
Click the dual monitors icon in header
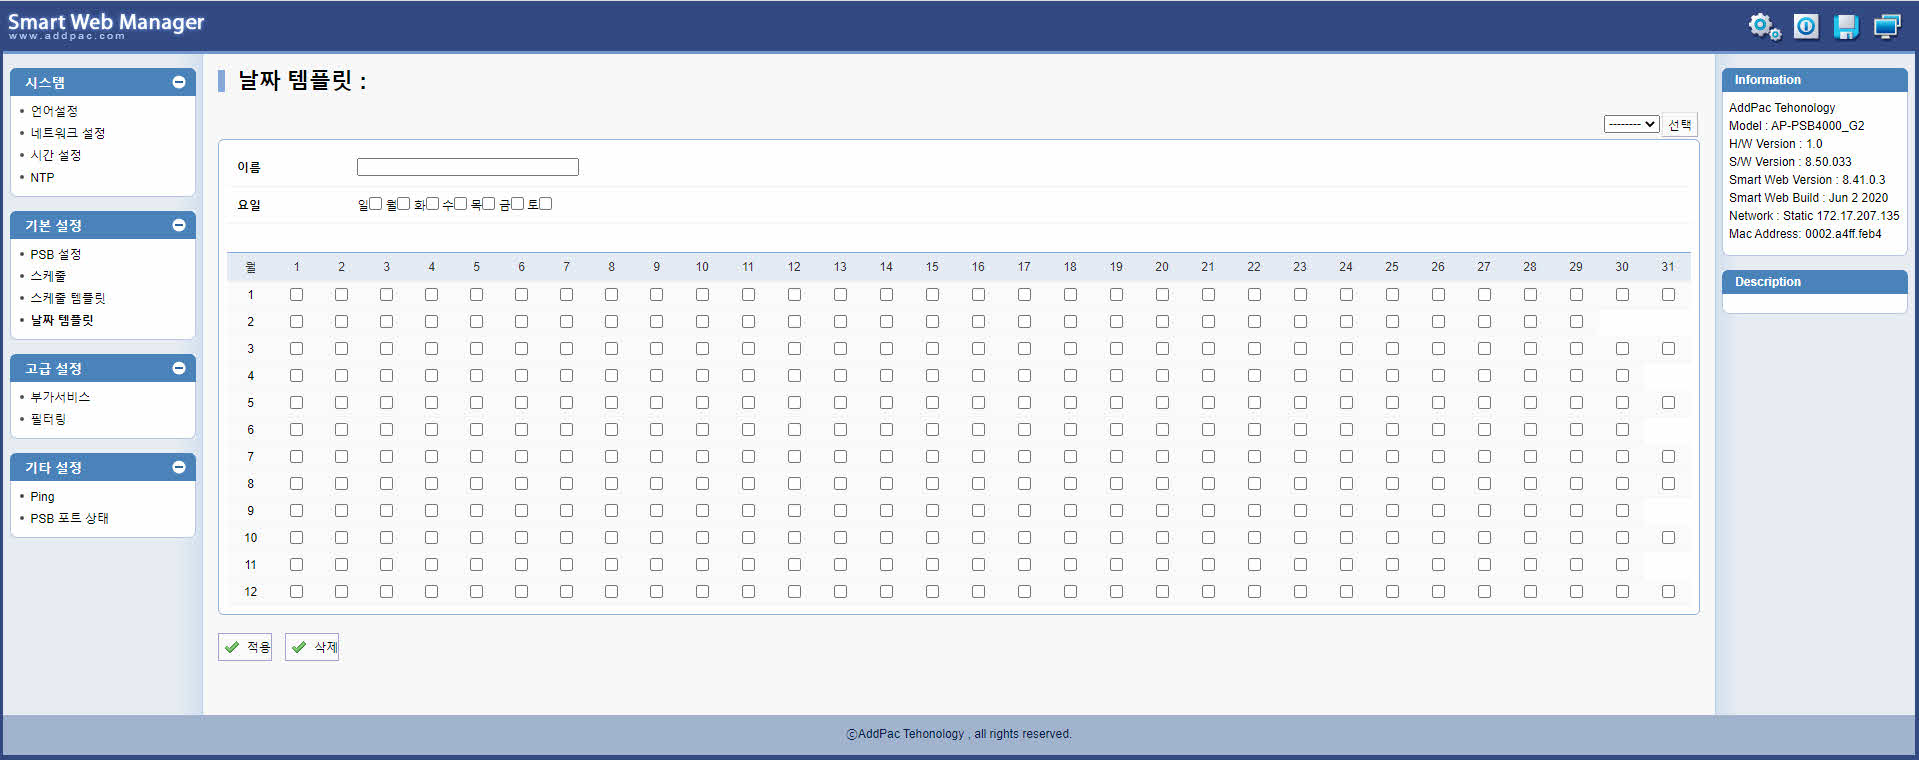[1887, 27]
